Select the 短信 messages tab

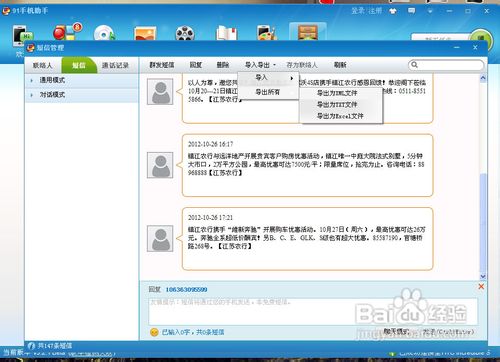(79, 65)
